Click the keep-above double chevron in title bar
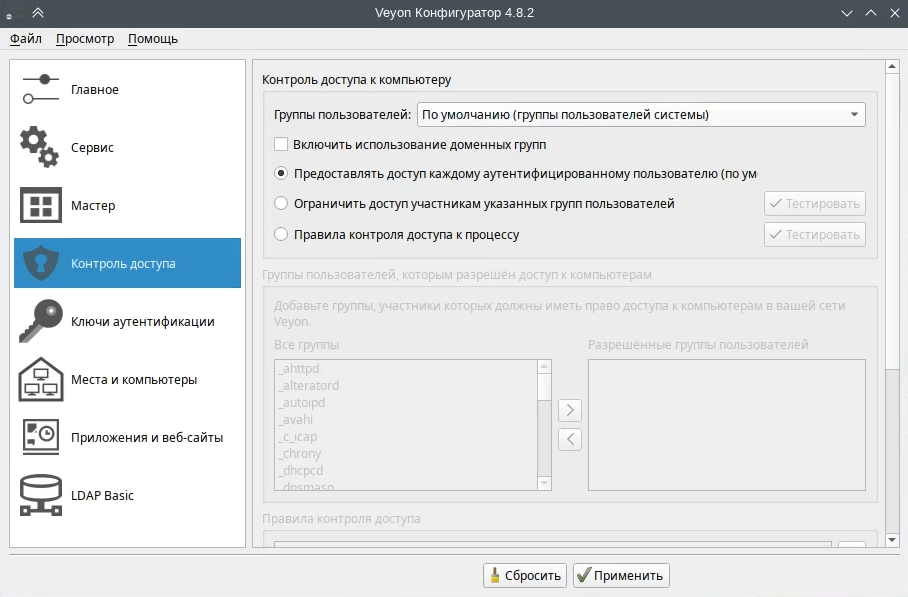The image size is (908, 597). [38, 13]
